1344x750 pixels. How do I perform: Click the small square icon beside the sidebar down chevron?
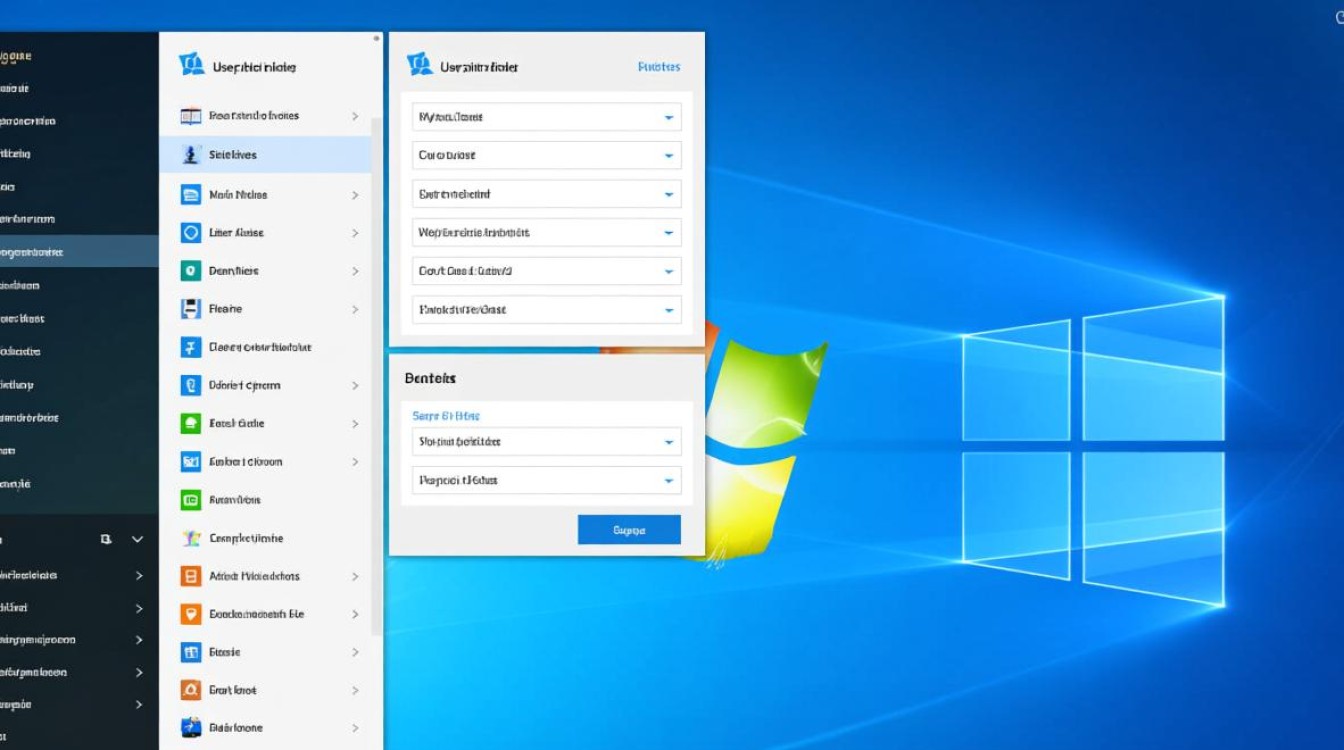click(x=106, y=539)
